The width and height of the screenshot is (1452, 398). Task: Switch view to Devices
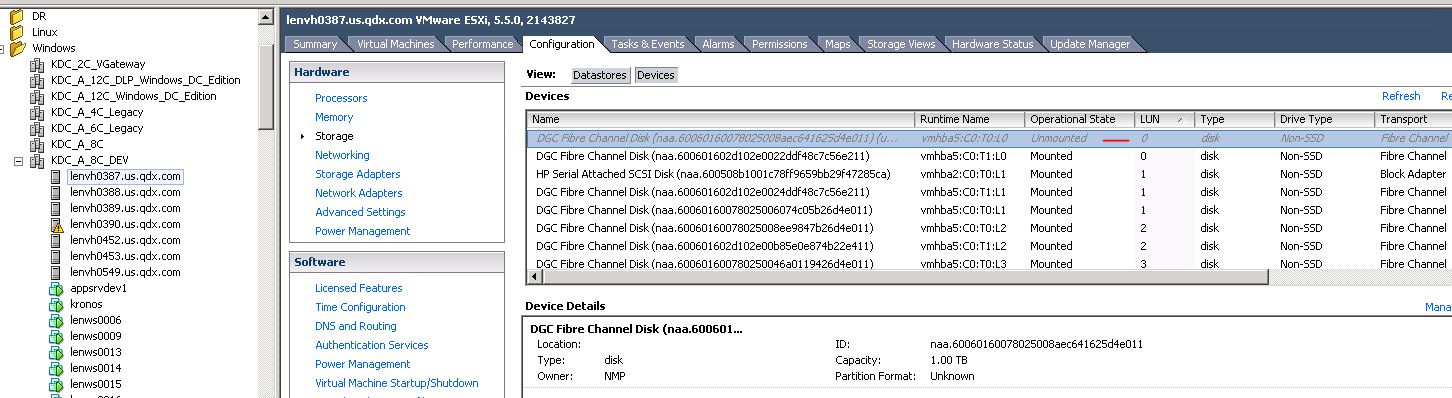655,75
